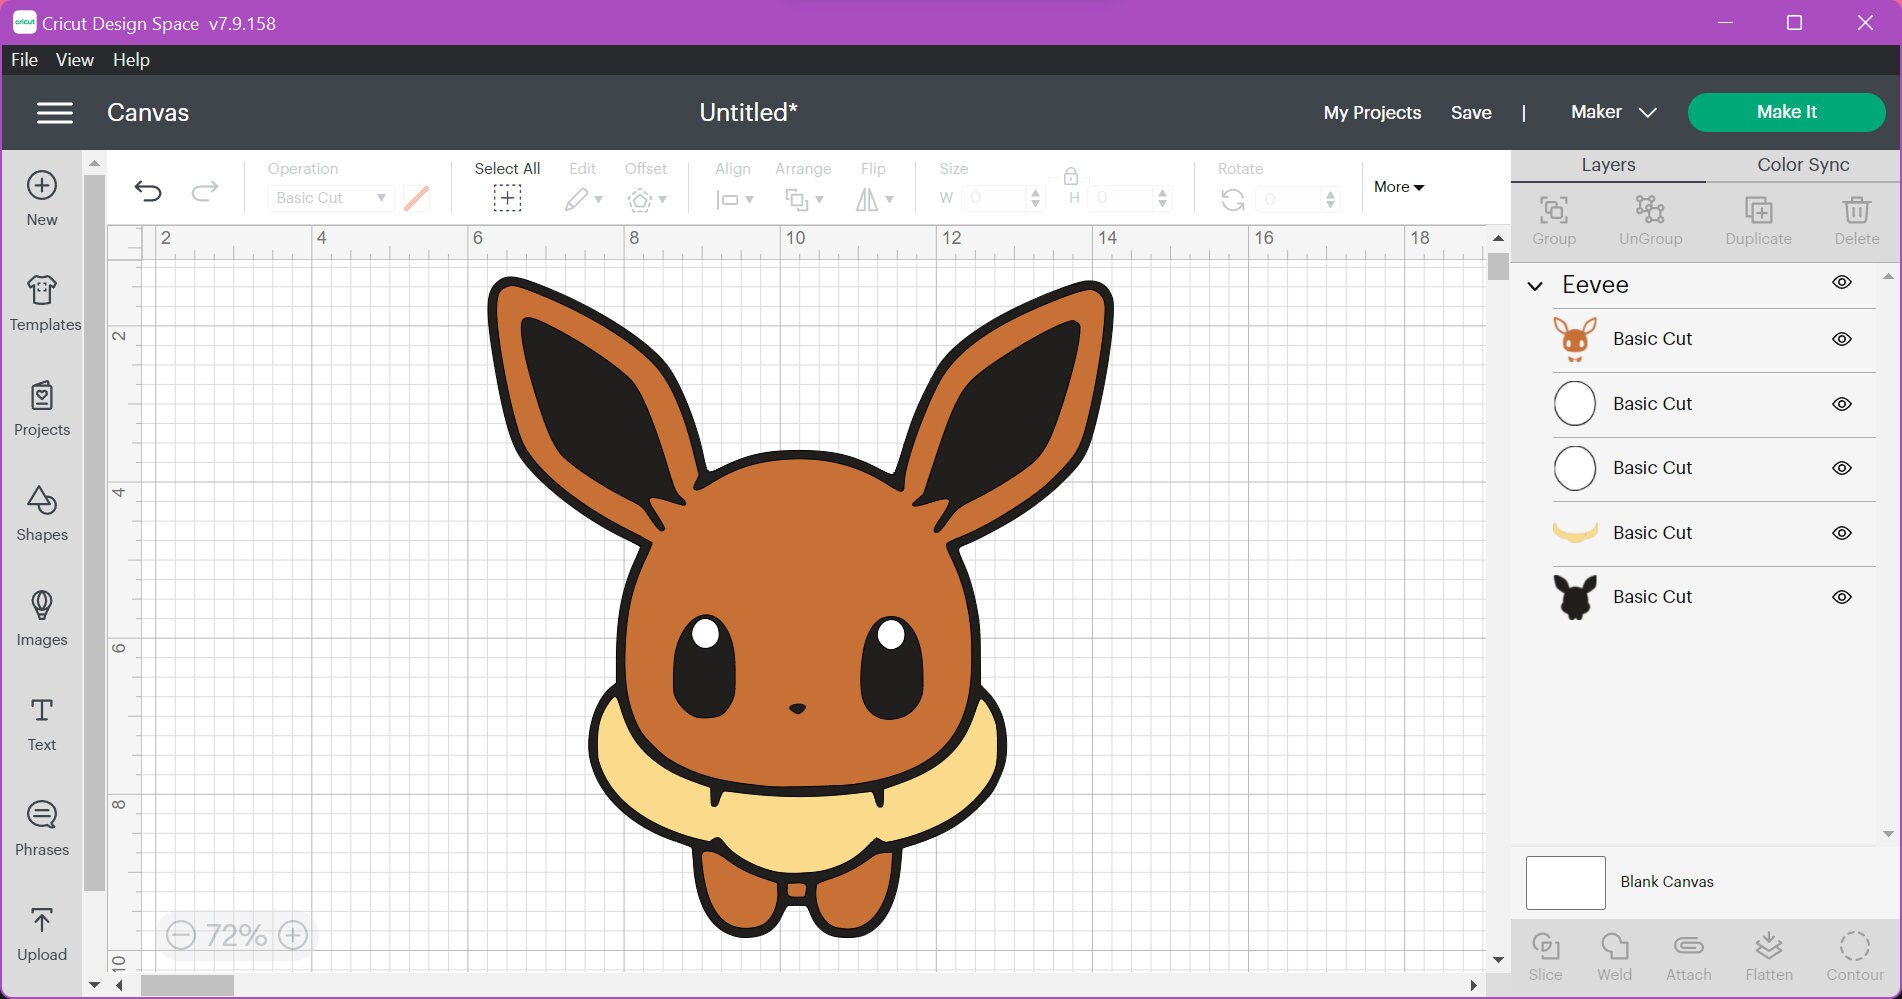Open the Operation dropdown
1902x999 pixels.
pyautogui.click(x=330, y=198)
